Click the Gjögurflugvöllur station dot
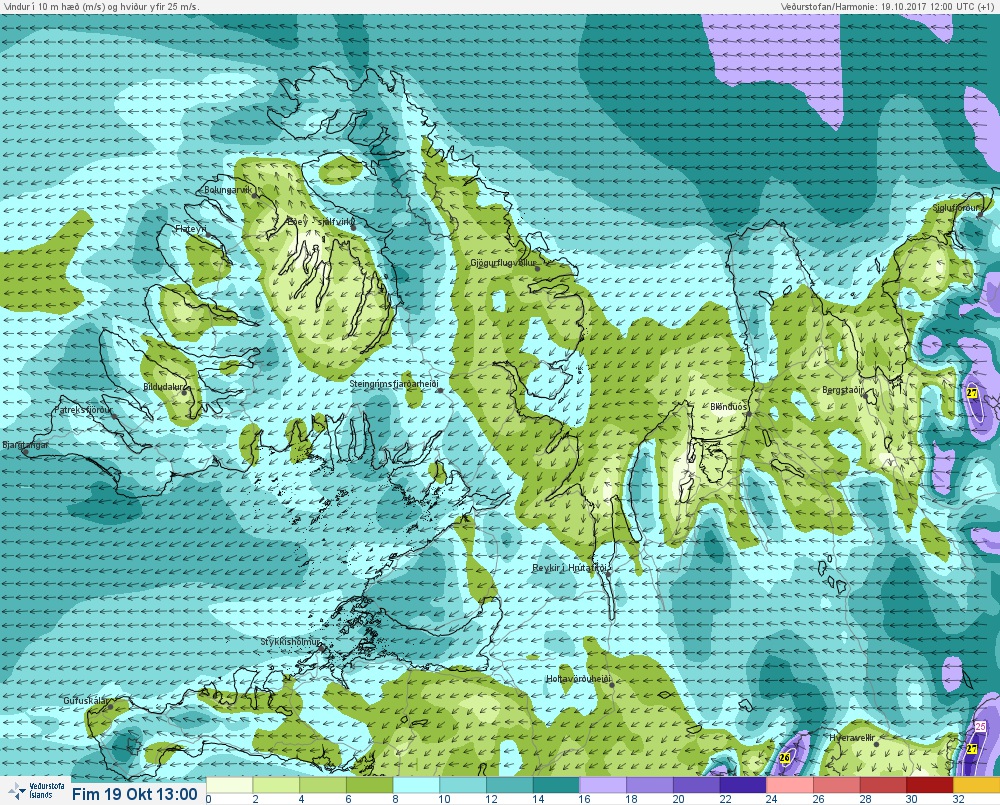The height and width of the screenshot is (805, 1000). 538,269
